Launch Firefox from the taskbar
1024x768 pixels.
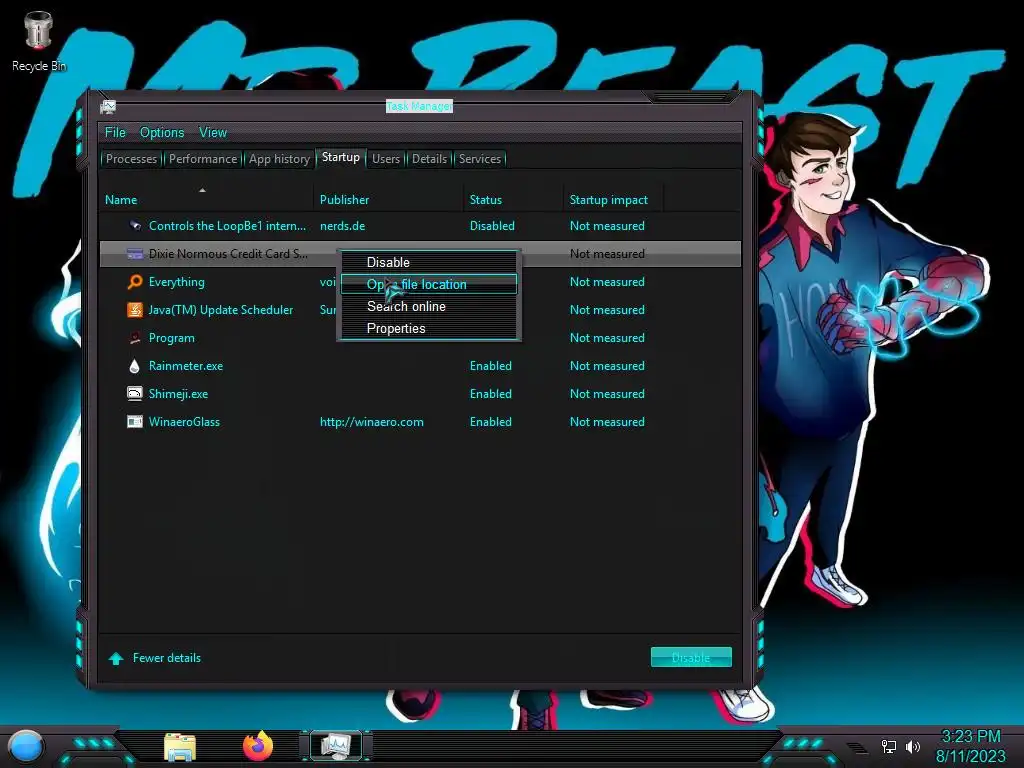click(x=258, y=746)
